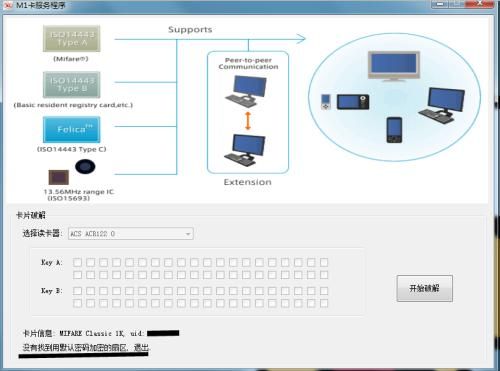The image size is (500, 371).
Task: Click the M1卡服务程序 title bar icon
Action: tap(8, 5)
